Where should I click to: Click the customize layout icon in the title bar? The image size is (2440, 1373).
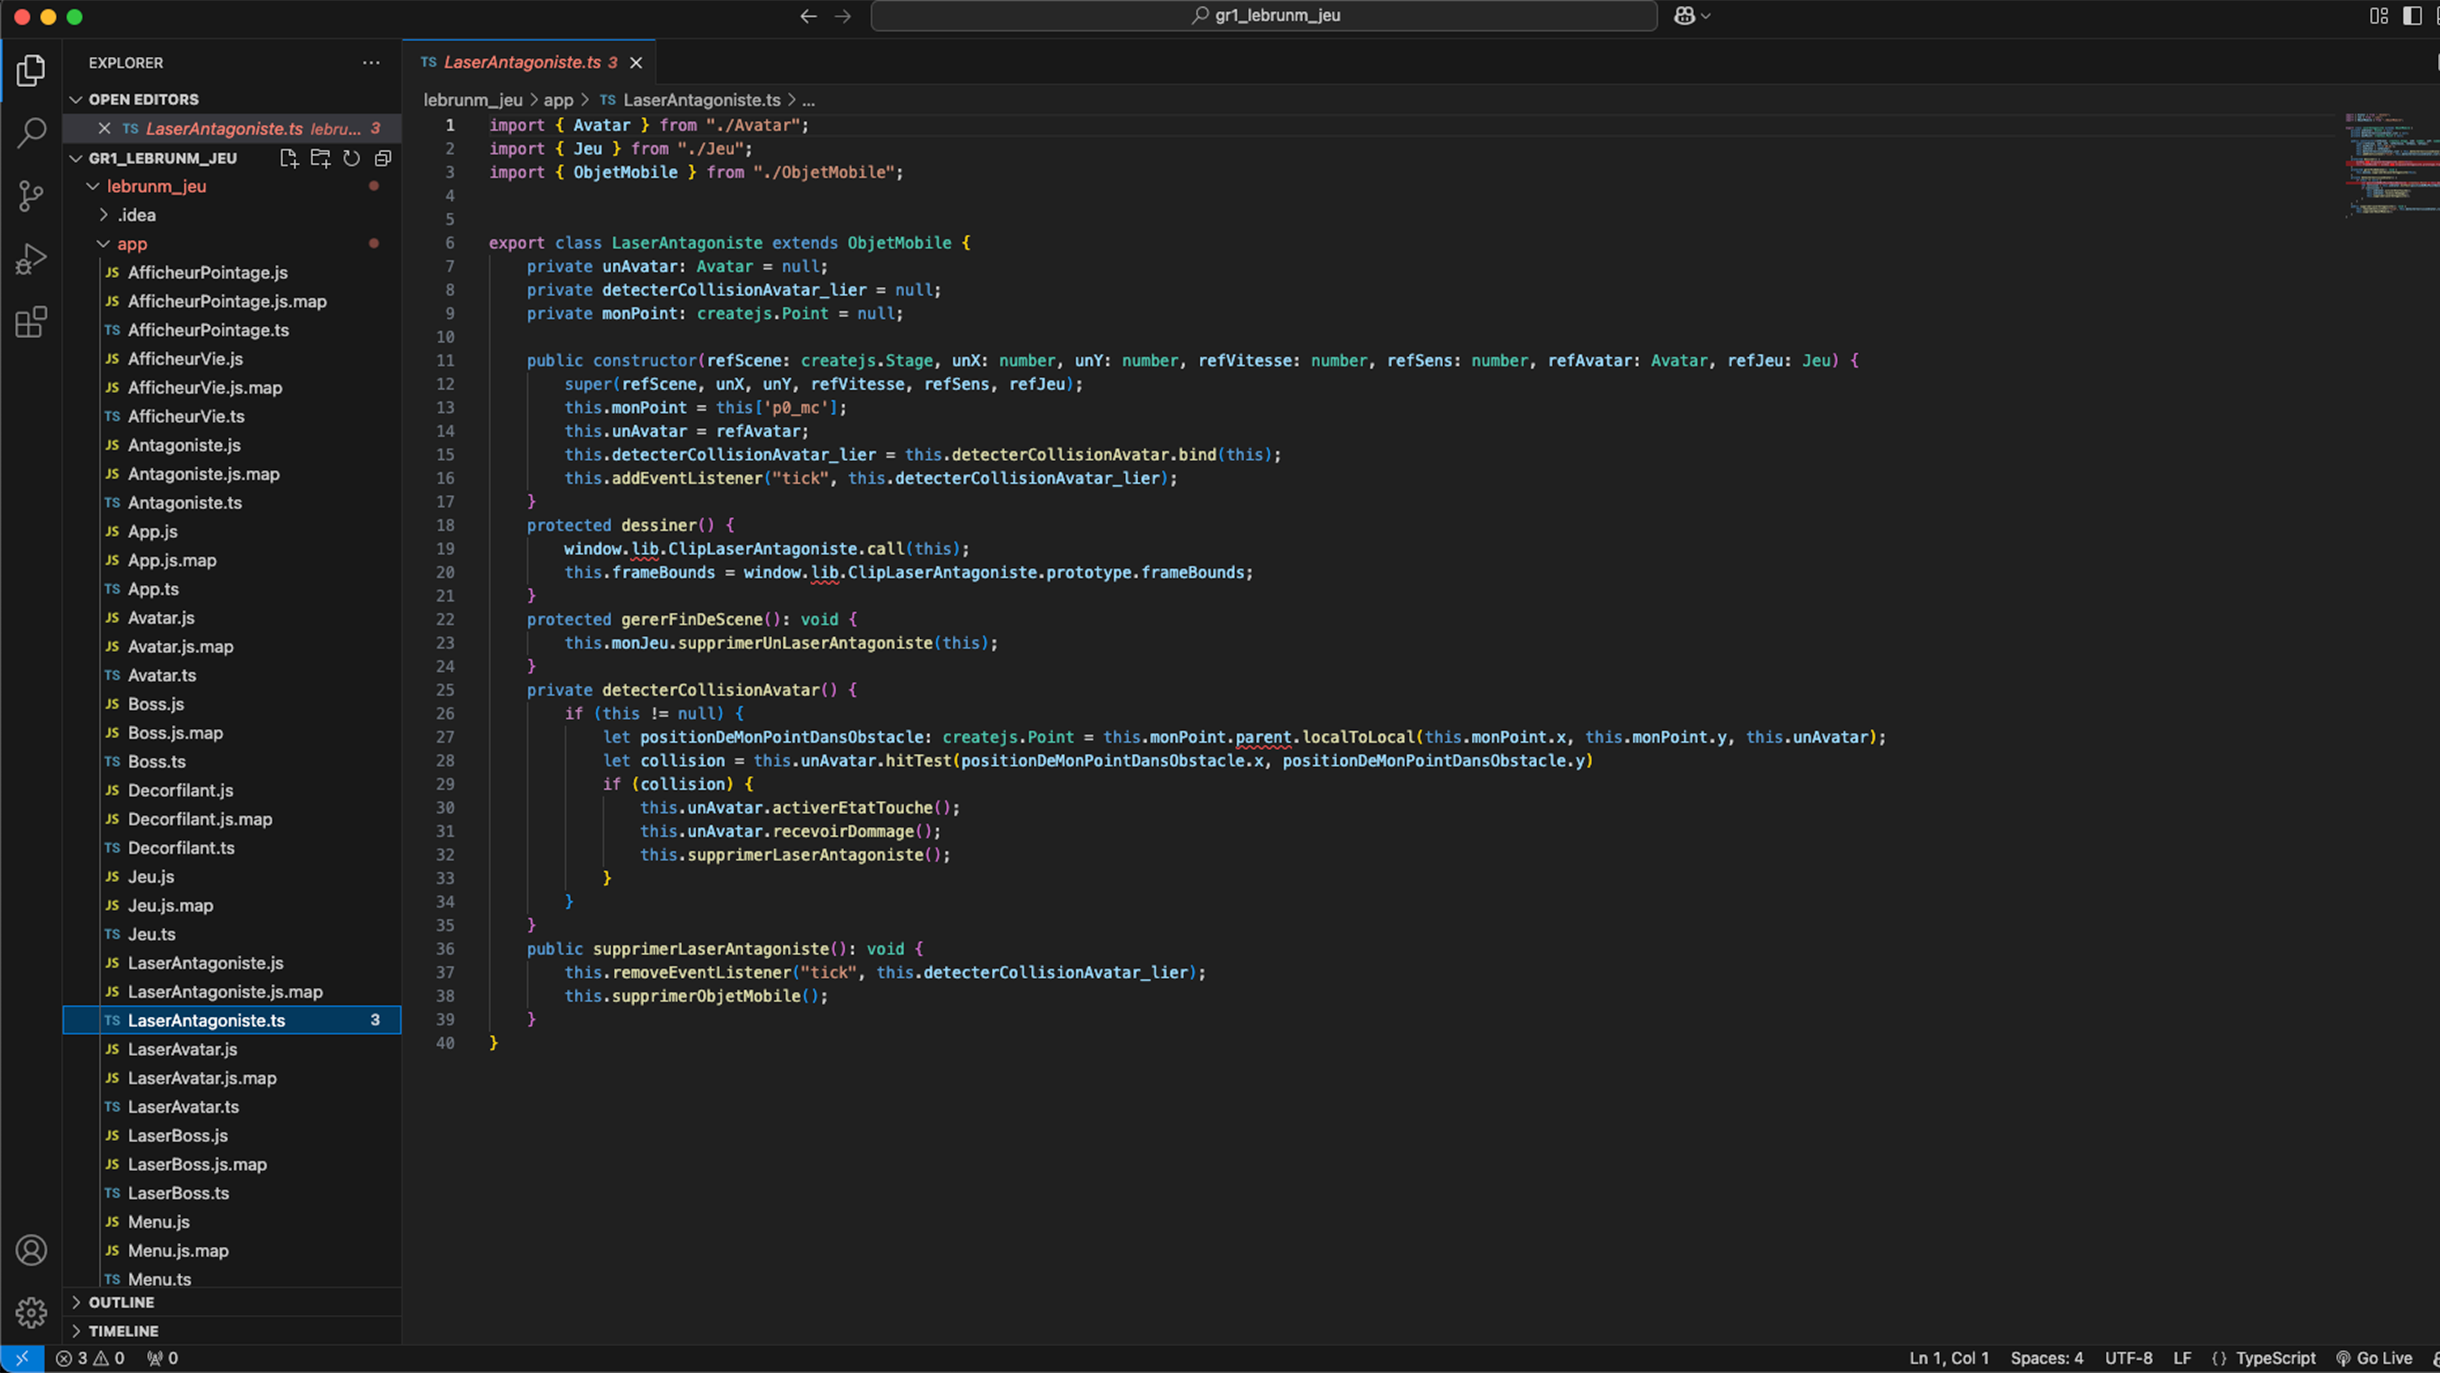point(2379,15)
